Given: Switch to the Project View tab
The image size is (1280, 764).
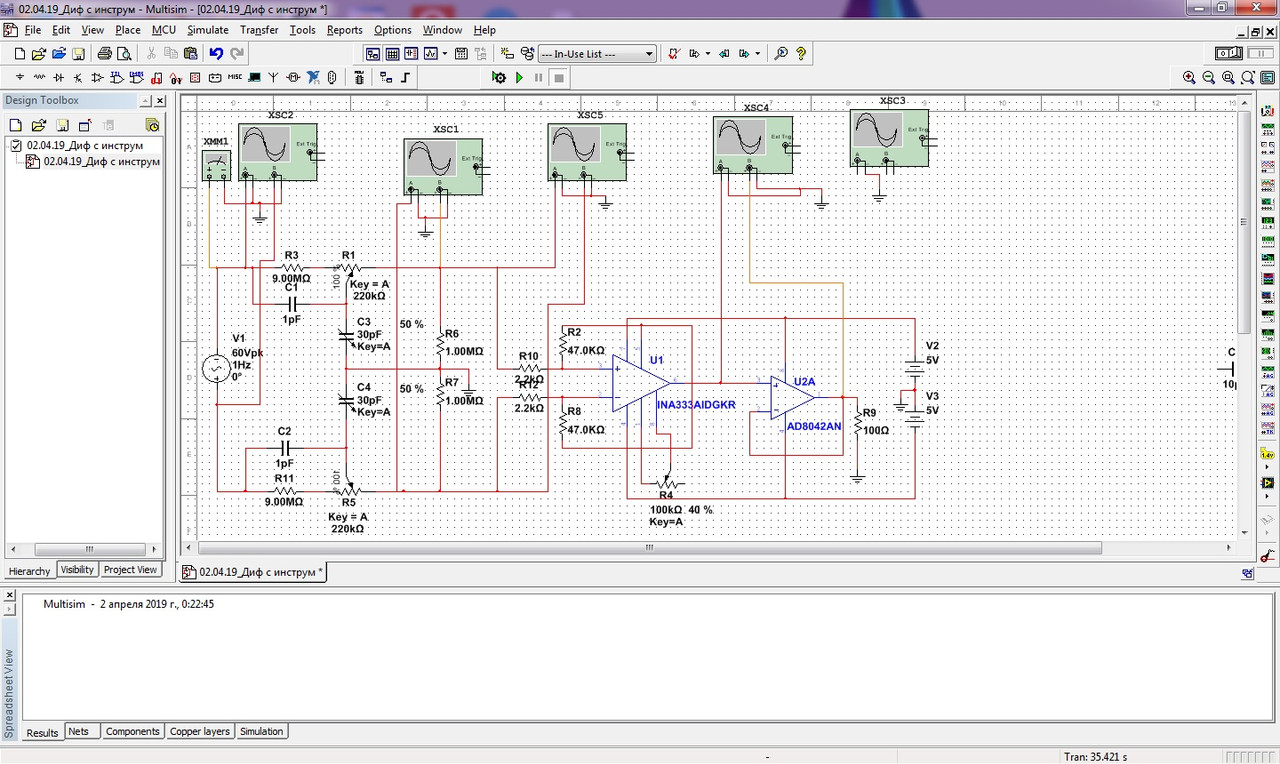Looking at the screenshot, I should 131,570.
